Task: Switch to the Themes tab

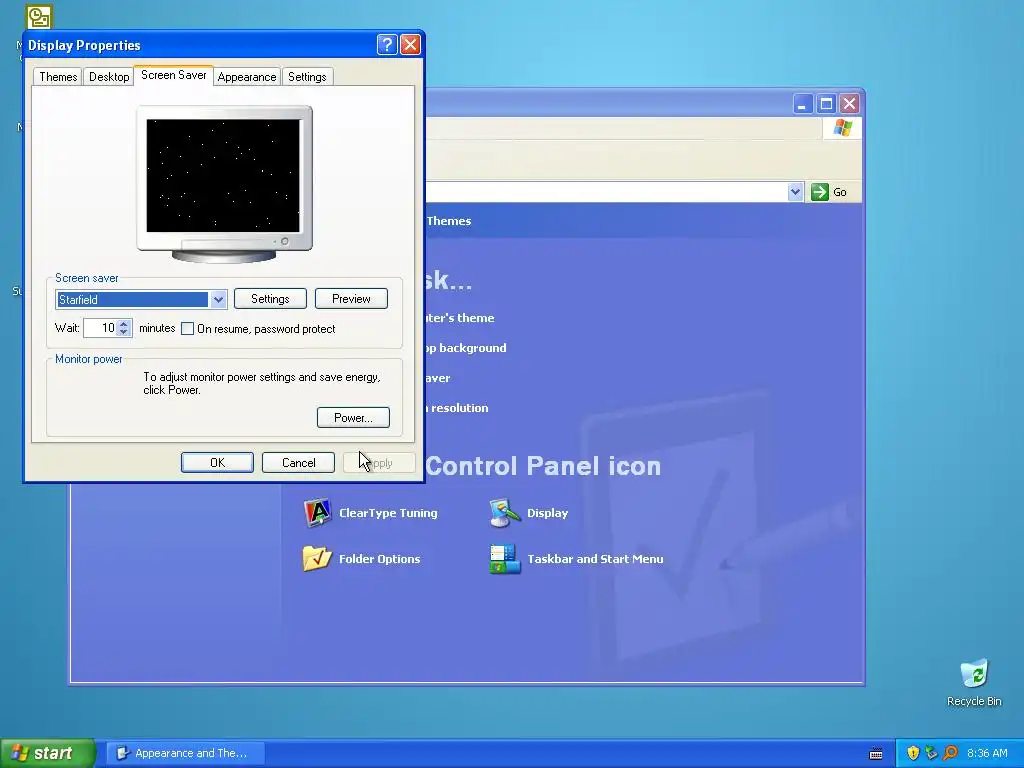Action: tap(58, 76)
